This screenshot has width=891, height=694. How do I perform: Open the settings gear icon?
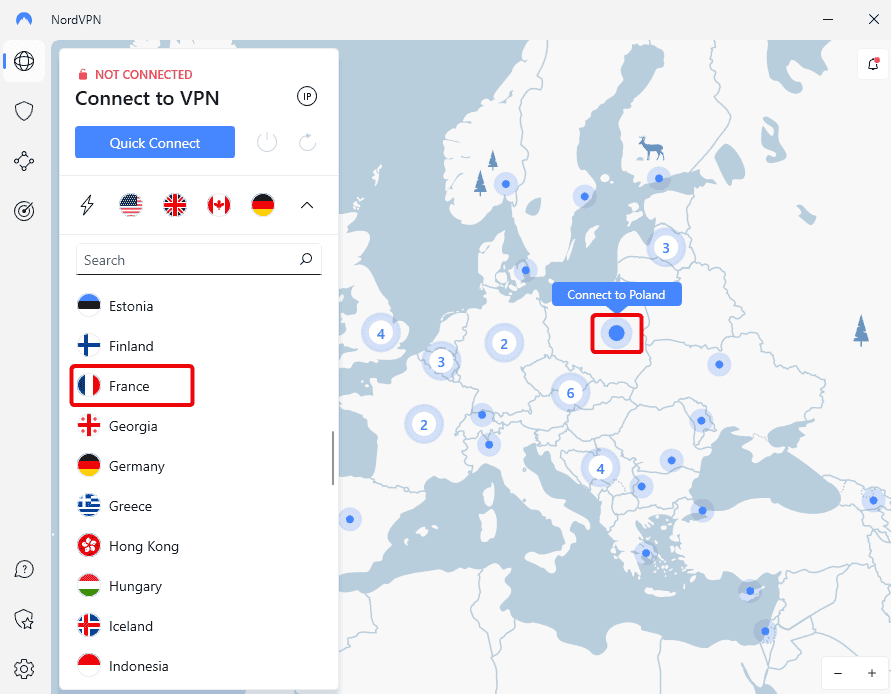(x=24, y=669)
